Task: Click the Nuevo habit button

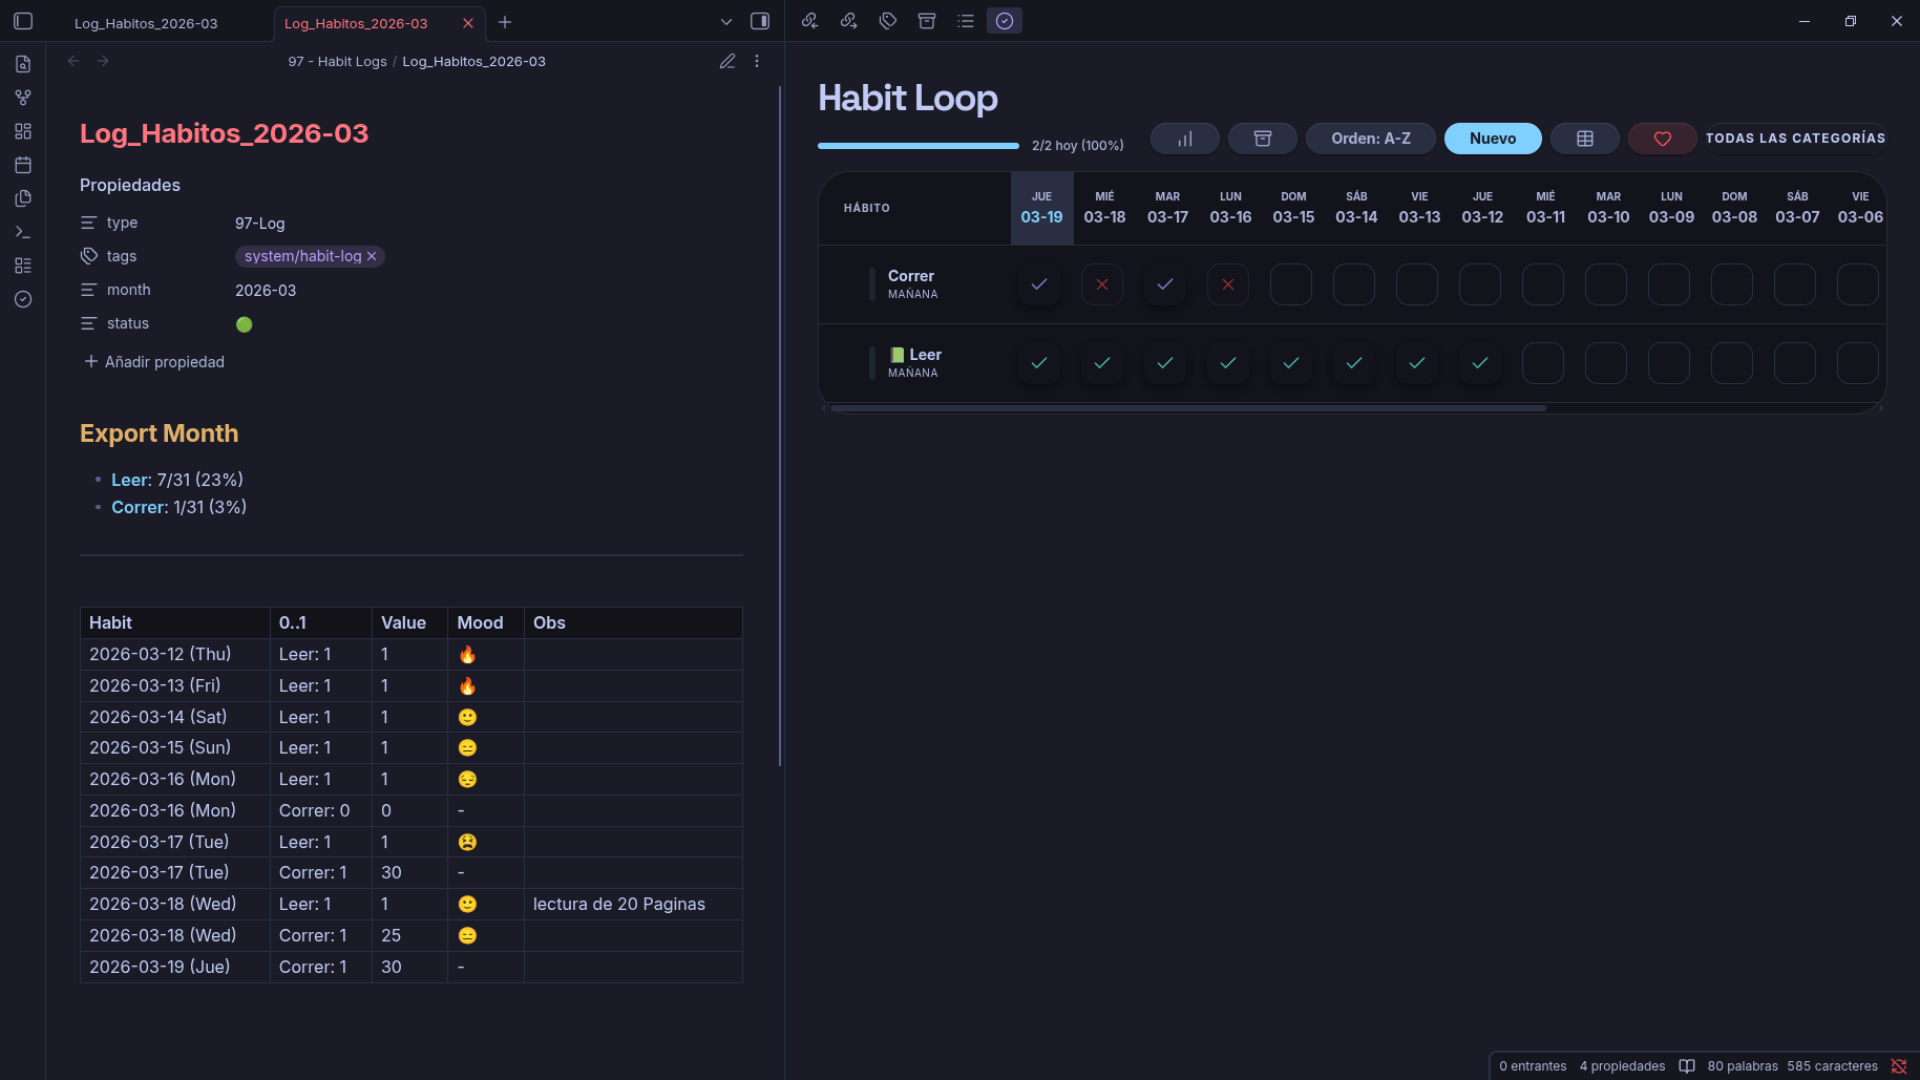Action: click(1492, 139)
